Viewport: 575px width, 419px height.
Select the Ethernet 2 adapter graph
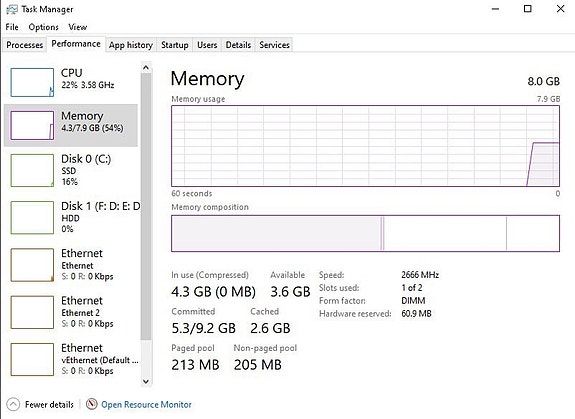(x=32, y=312)
